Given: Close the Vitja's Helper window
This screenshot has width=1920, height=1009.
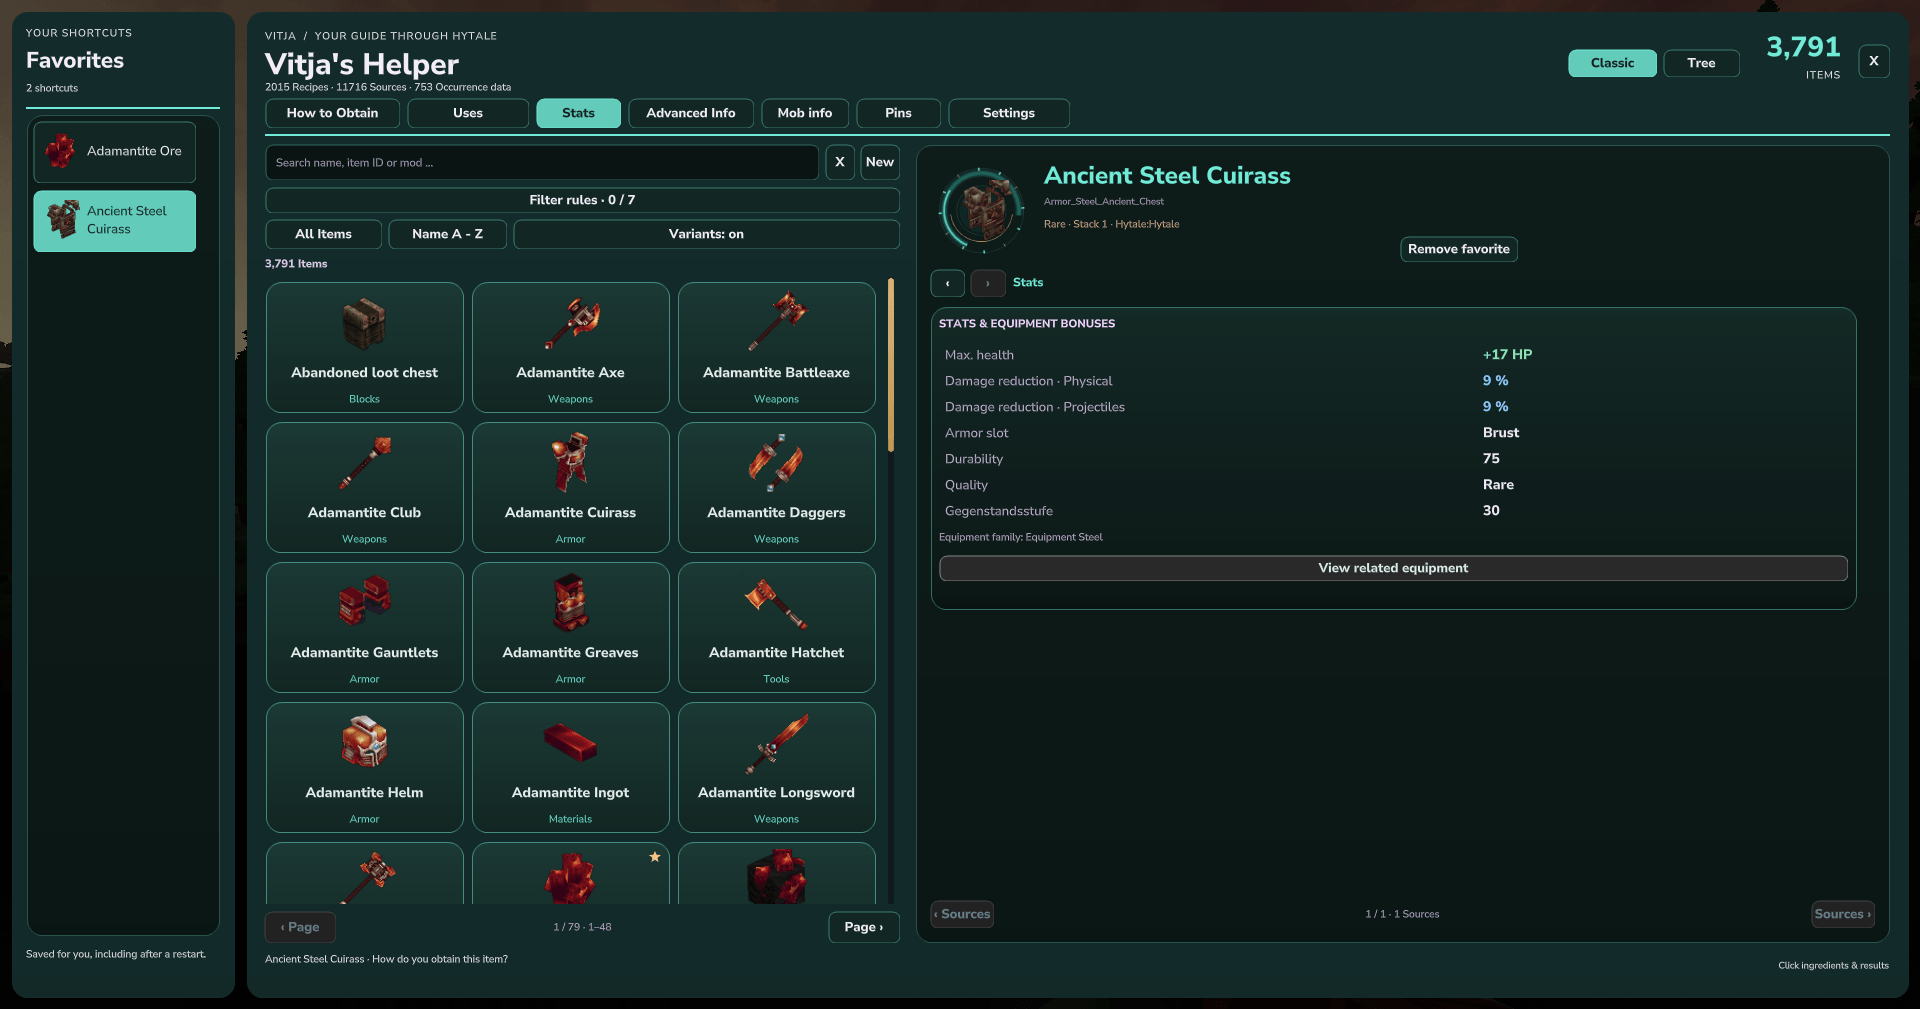Looking at the screenshot, I should pyautogui.click(x=1874, y=61).
